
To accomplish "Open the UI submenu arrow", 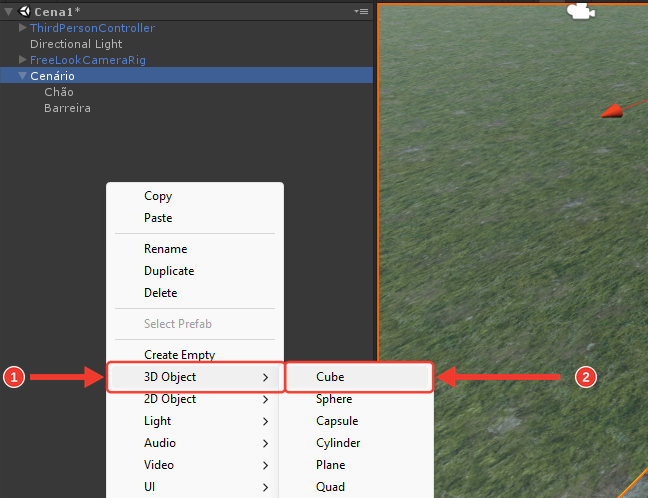I will point(265,488).
